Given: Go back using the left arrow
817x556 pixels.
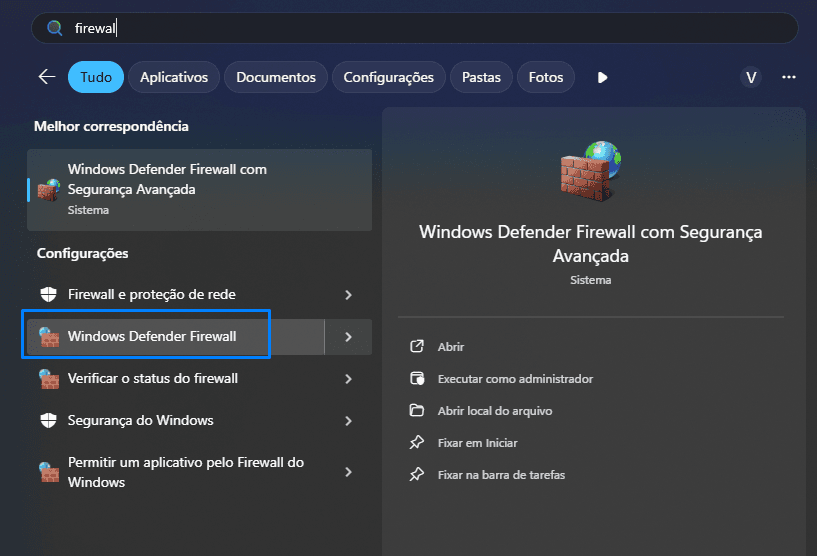Looking at the screenshot, I should 47,77.
